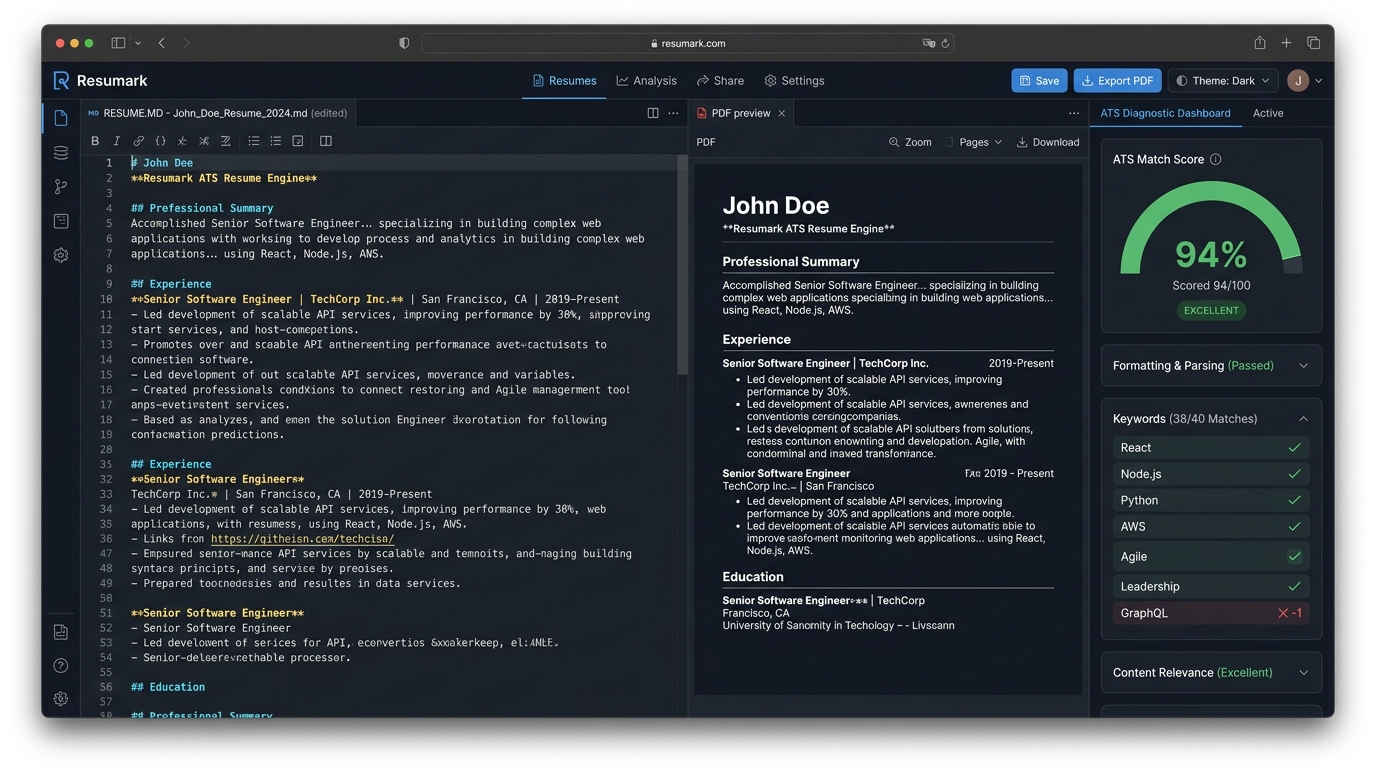Open the Settings tab in top navigation
The height and width of the screenshot is (768, 1376).
pos(795,81)
